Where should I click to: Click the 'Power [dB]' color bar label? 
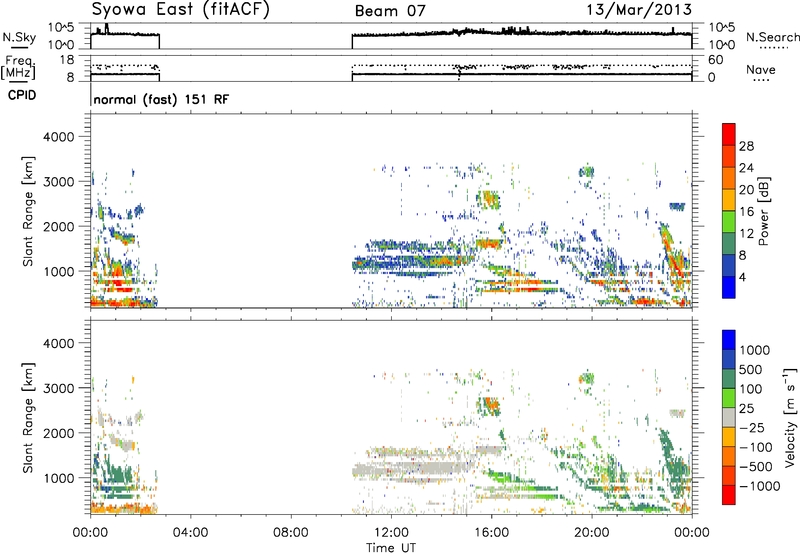763,211
